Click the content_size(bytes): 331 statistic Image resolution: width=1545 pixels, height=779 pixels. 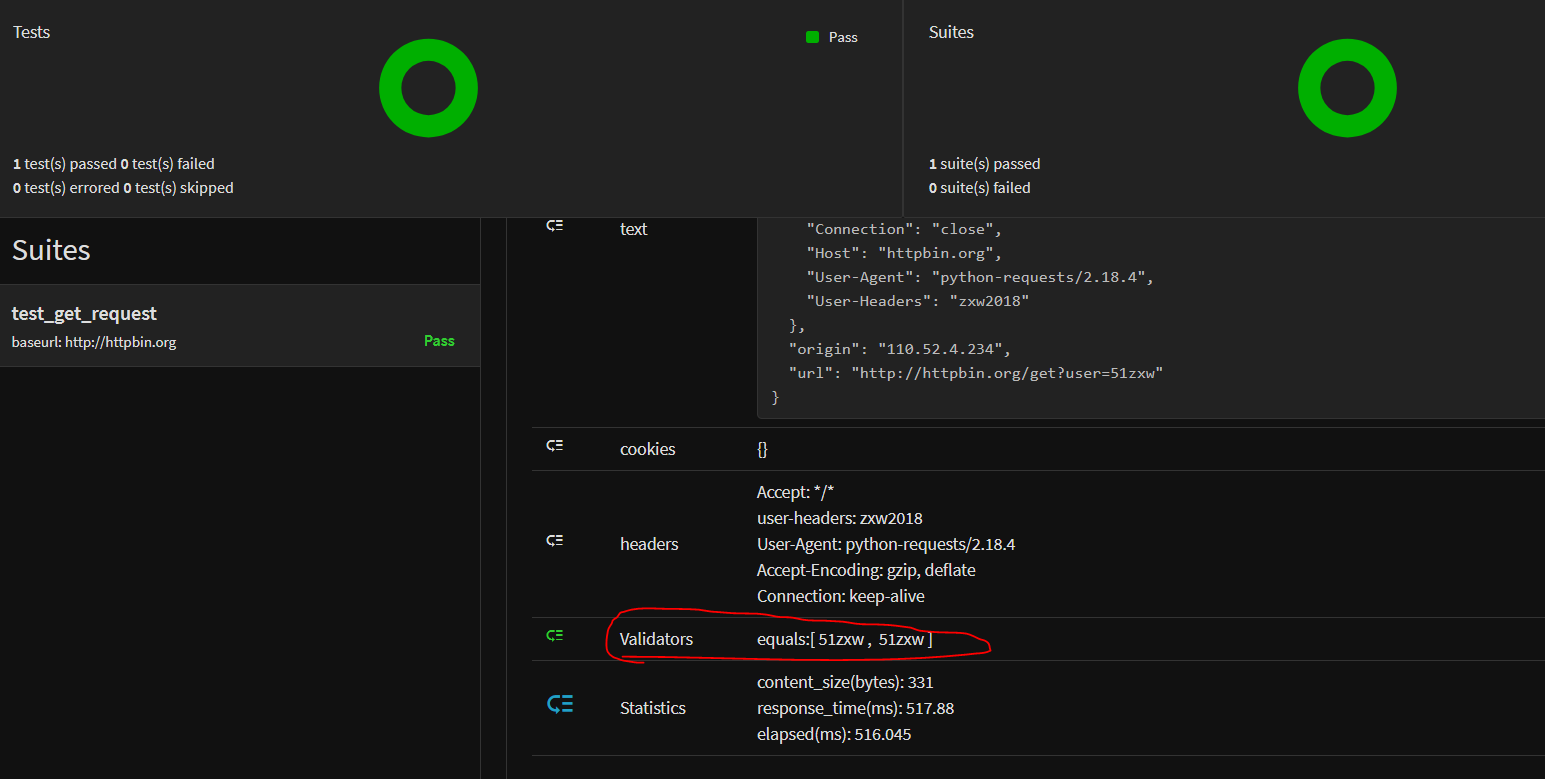pyautogui.click(x=845, y=682)
